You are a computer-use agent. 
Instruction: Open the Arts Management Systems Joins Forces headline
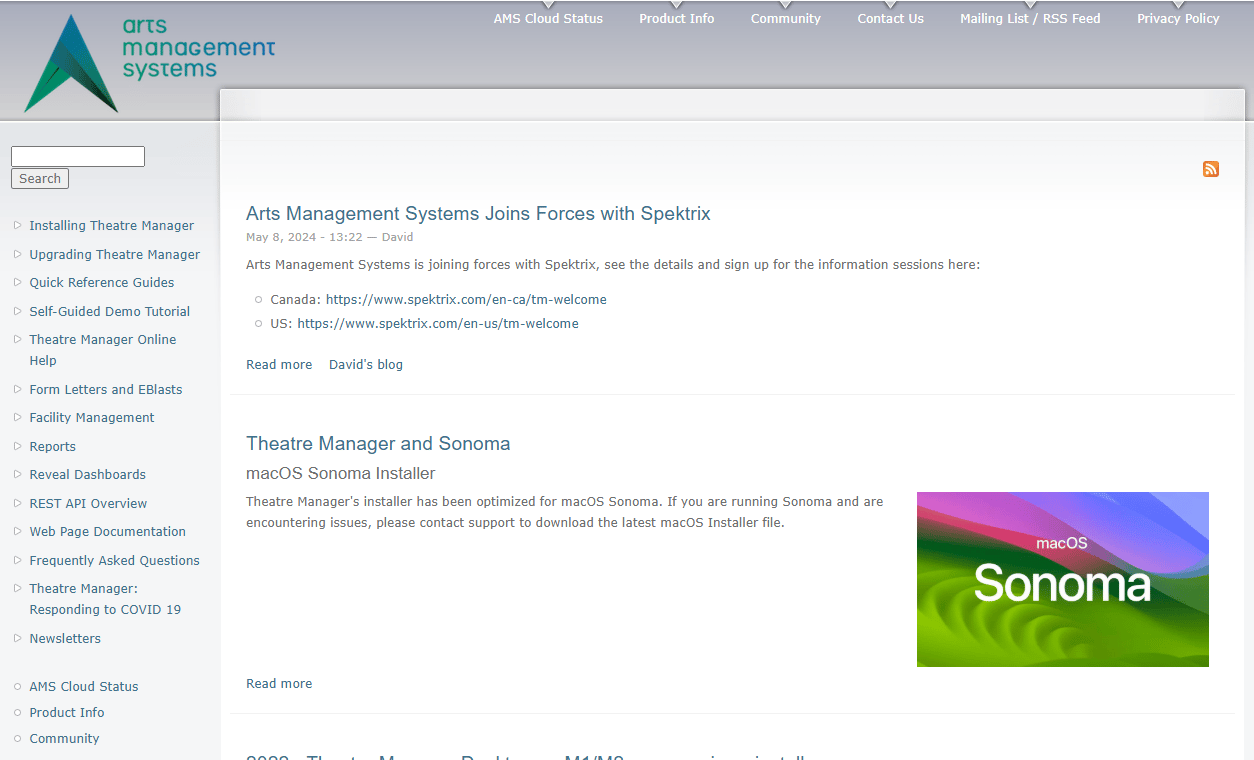click(478, 213)
